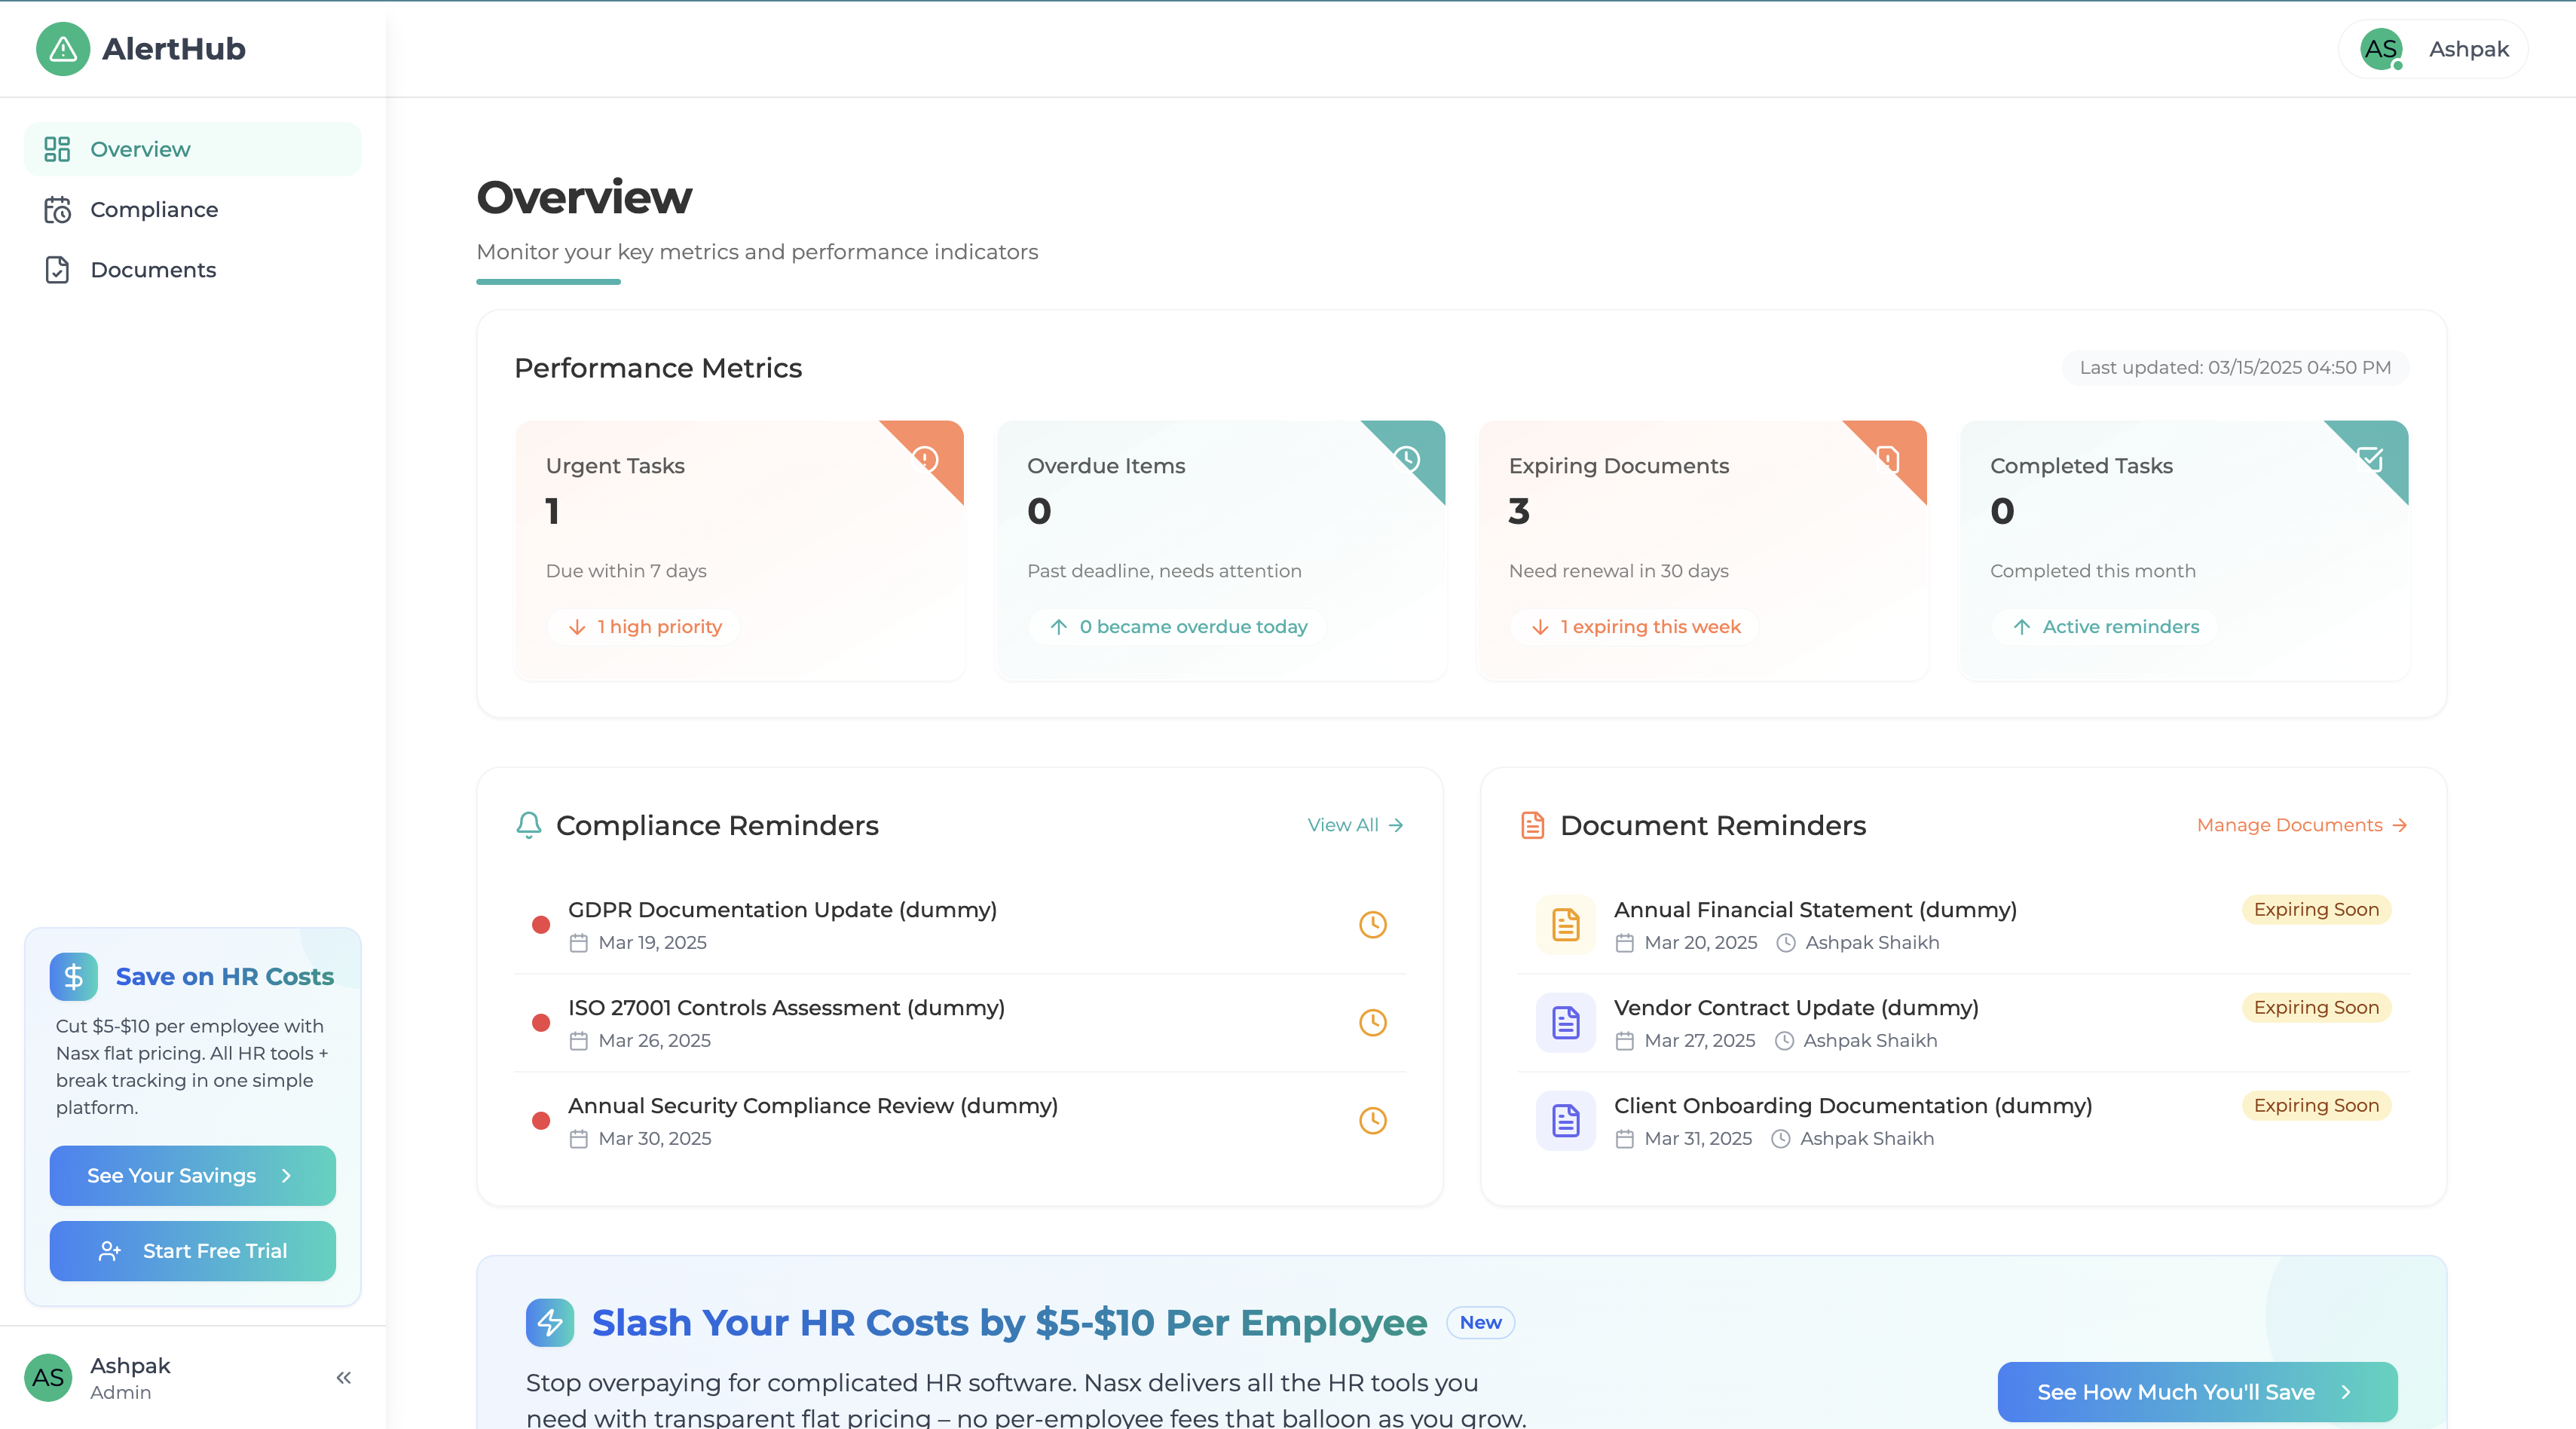The image size is (2576, 1429).
Task: Click 'Mar 20, 2025' date under Annual Financial Statement
Action: 1701,943
